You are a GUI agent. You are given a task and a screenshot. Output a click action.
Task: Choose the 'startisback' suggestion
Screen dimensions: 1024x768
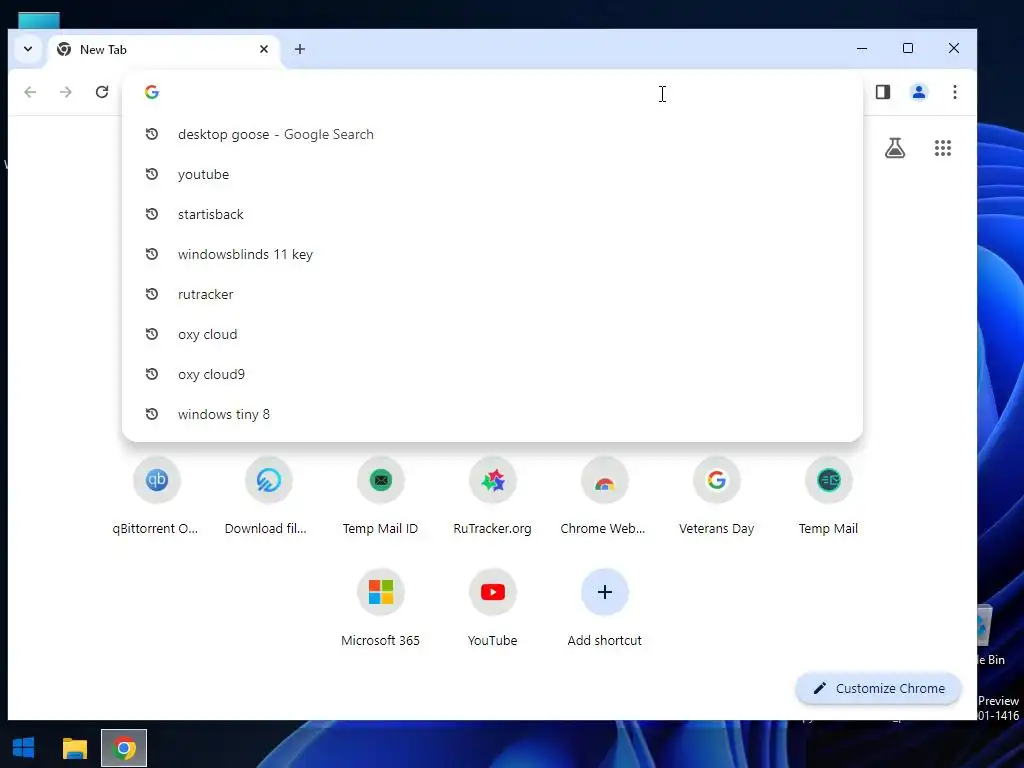(x=492, y=214)
